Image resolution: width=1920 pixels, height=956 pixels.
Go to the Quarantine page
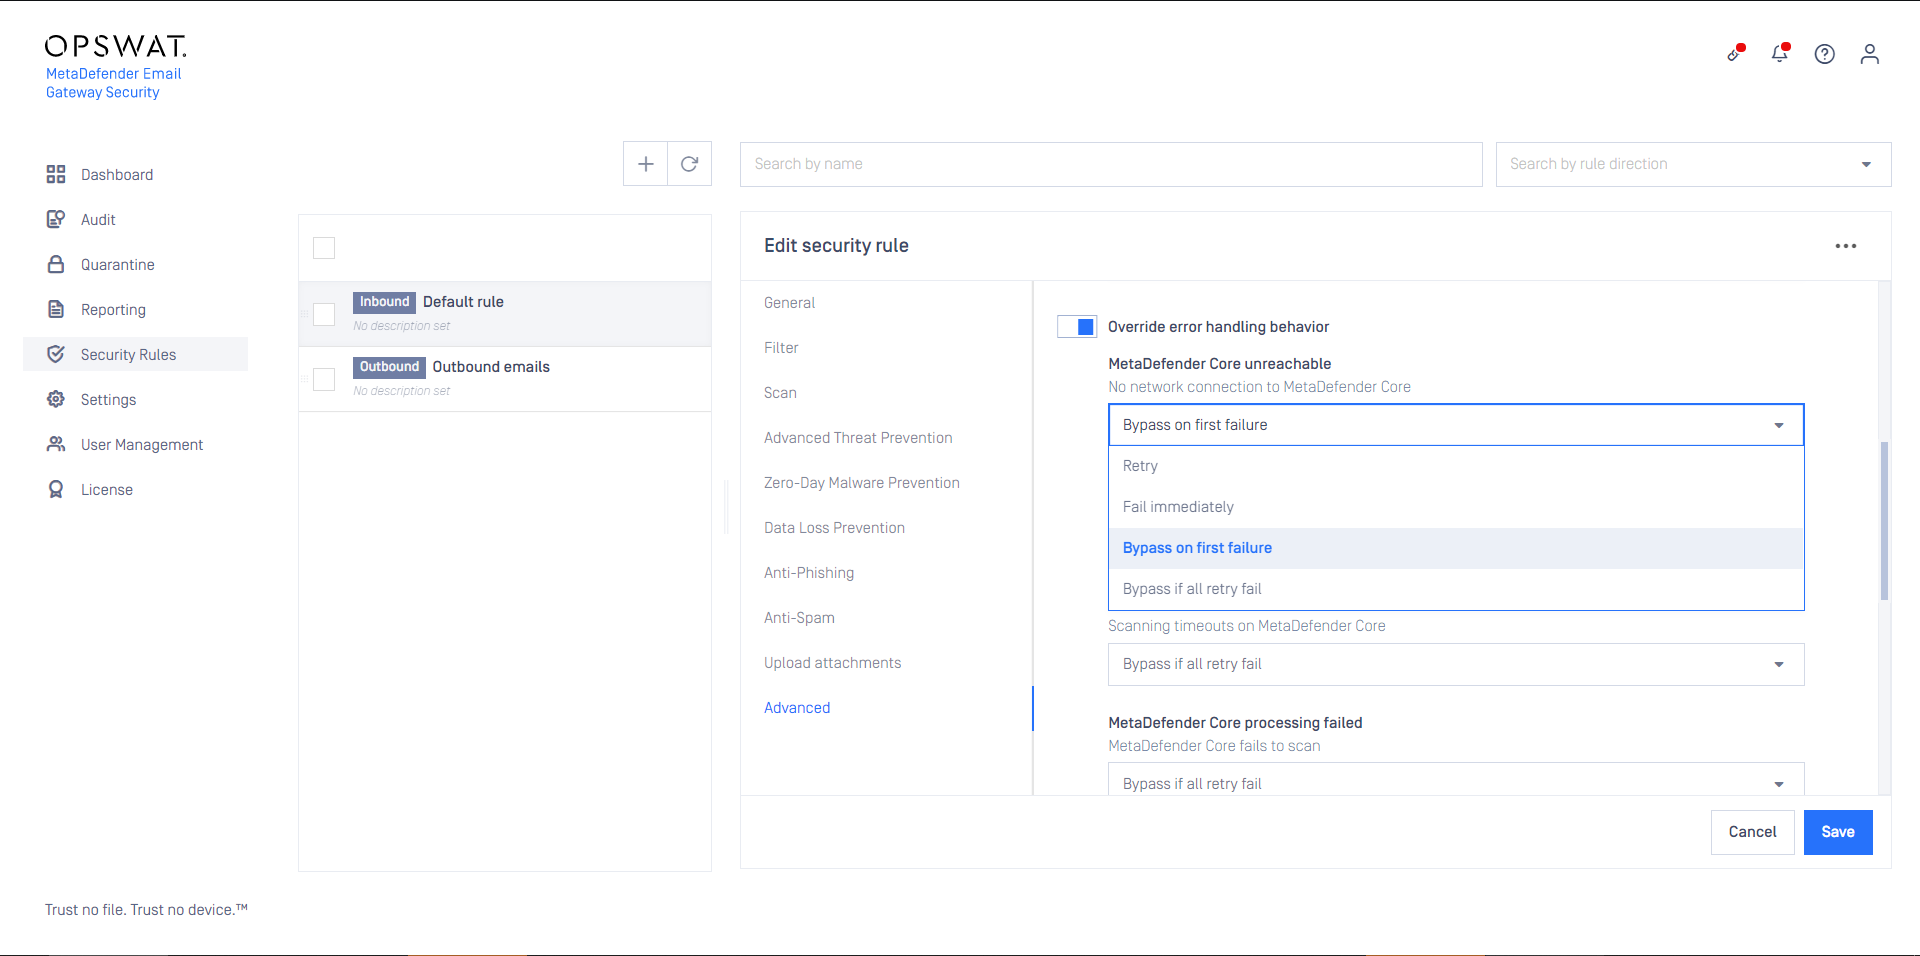click(118, 265)
